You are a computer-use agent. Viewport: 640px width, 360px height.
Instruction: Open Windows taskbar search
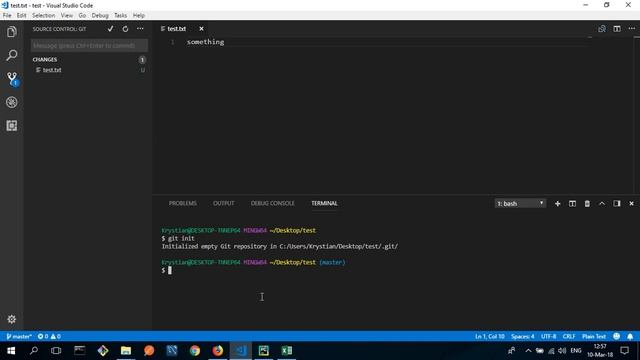(34, 350)
